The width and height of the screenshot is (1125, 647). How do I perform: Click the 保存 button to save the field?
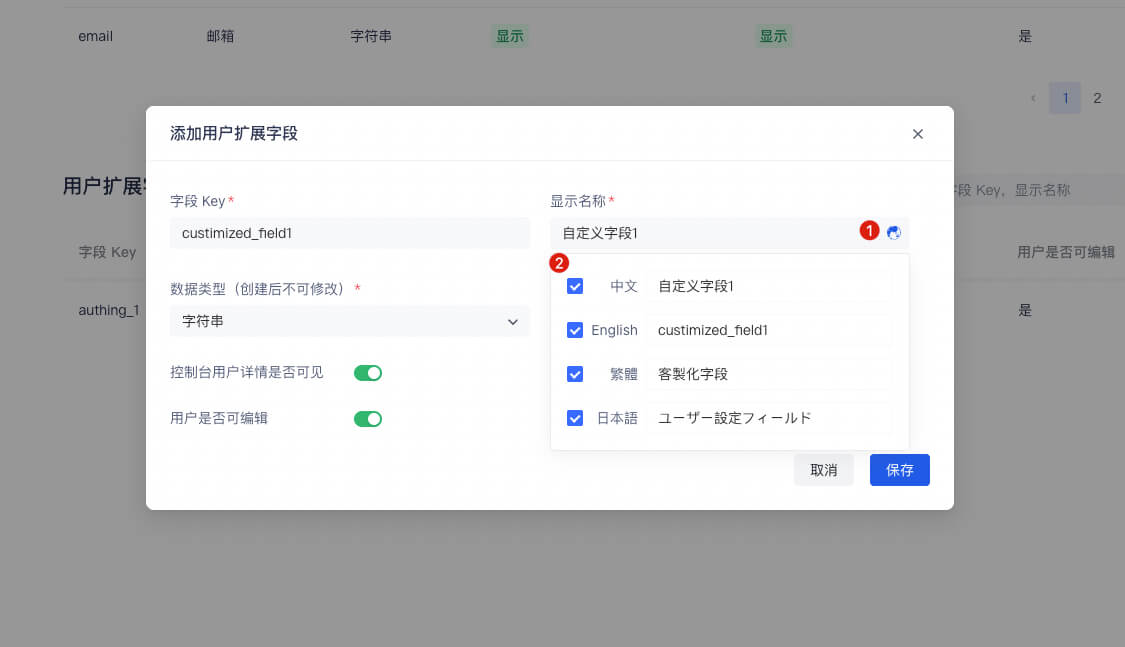[x=899, y=469]
